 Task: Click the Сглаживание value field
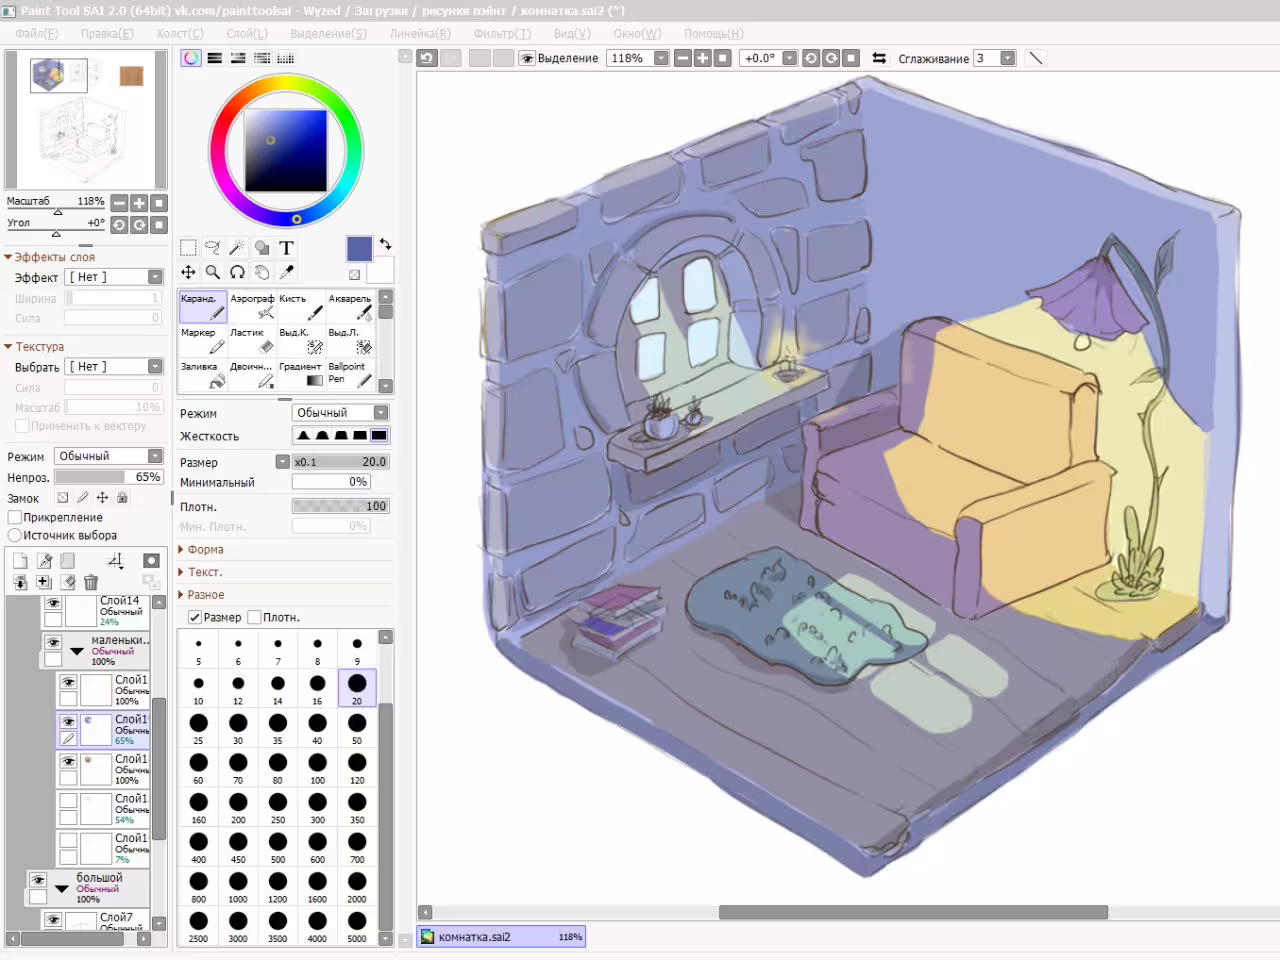(986, 58)
